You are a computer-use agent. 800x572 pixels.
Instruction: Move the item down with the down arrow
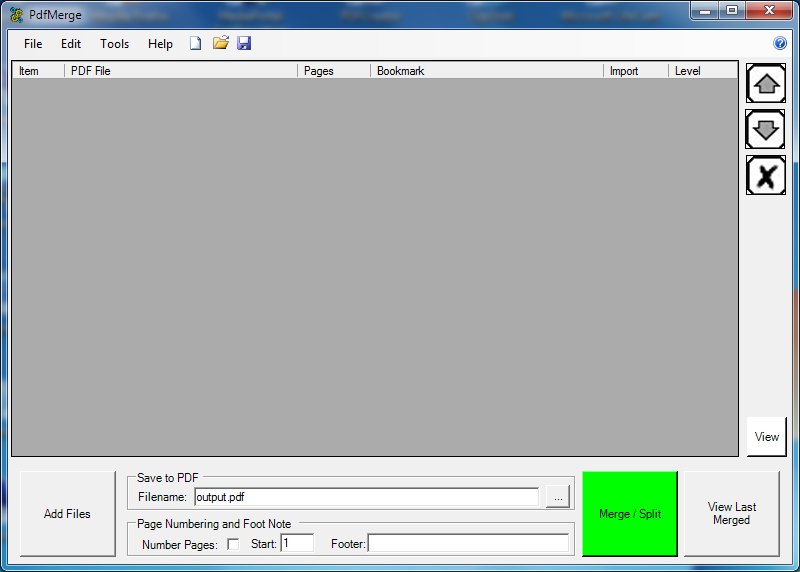tap(766, 130)
